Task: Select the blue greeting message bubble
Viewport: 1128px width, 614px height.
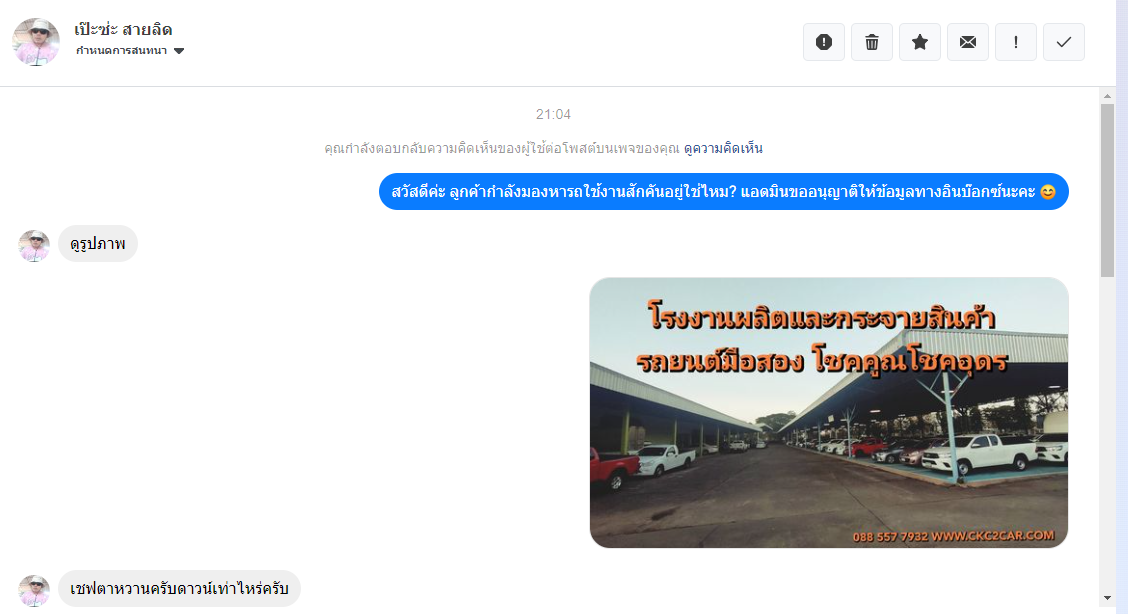Action: pyautogui.click(x=724, y=191)
